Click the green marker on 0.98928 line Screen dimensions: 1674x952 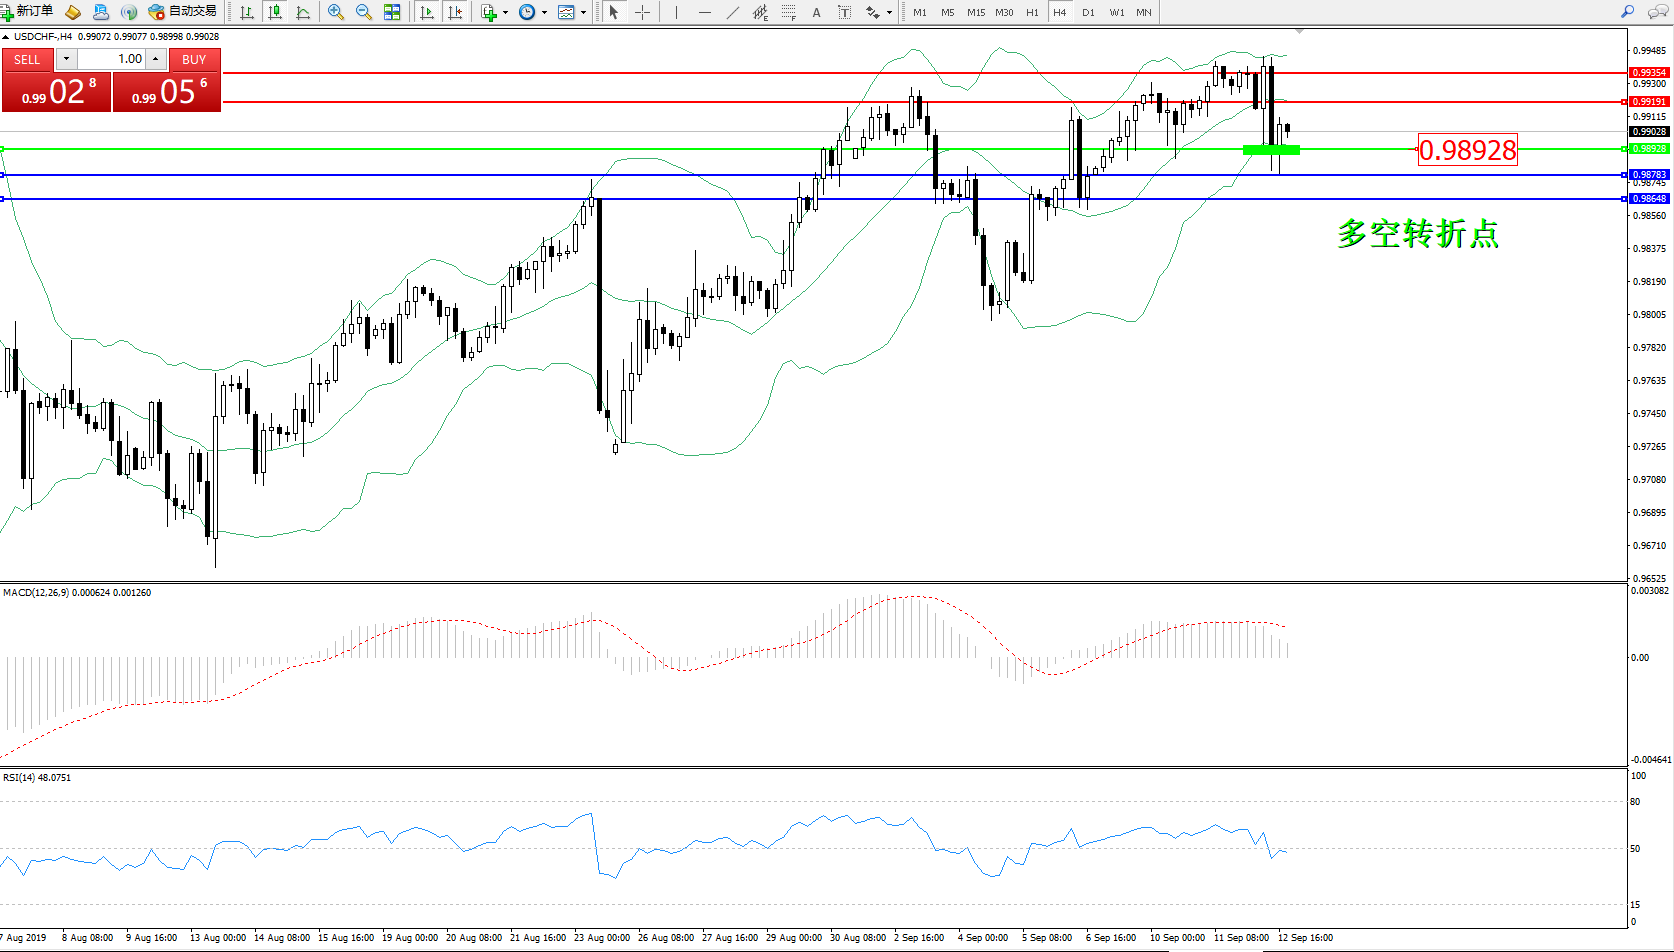click(x=1271, y=150)
